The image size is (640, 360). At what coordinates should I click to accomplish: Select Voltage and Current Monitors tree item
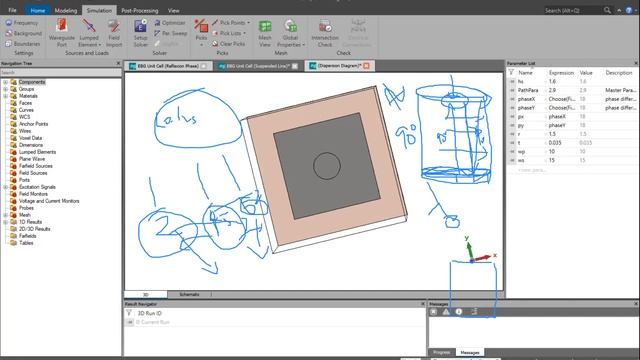click(49, 201)
